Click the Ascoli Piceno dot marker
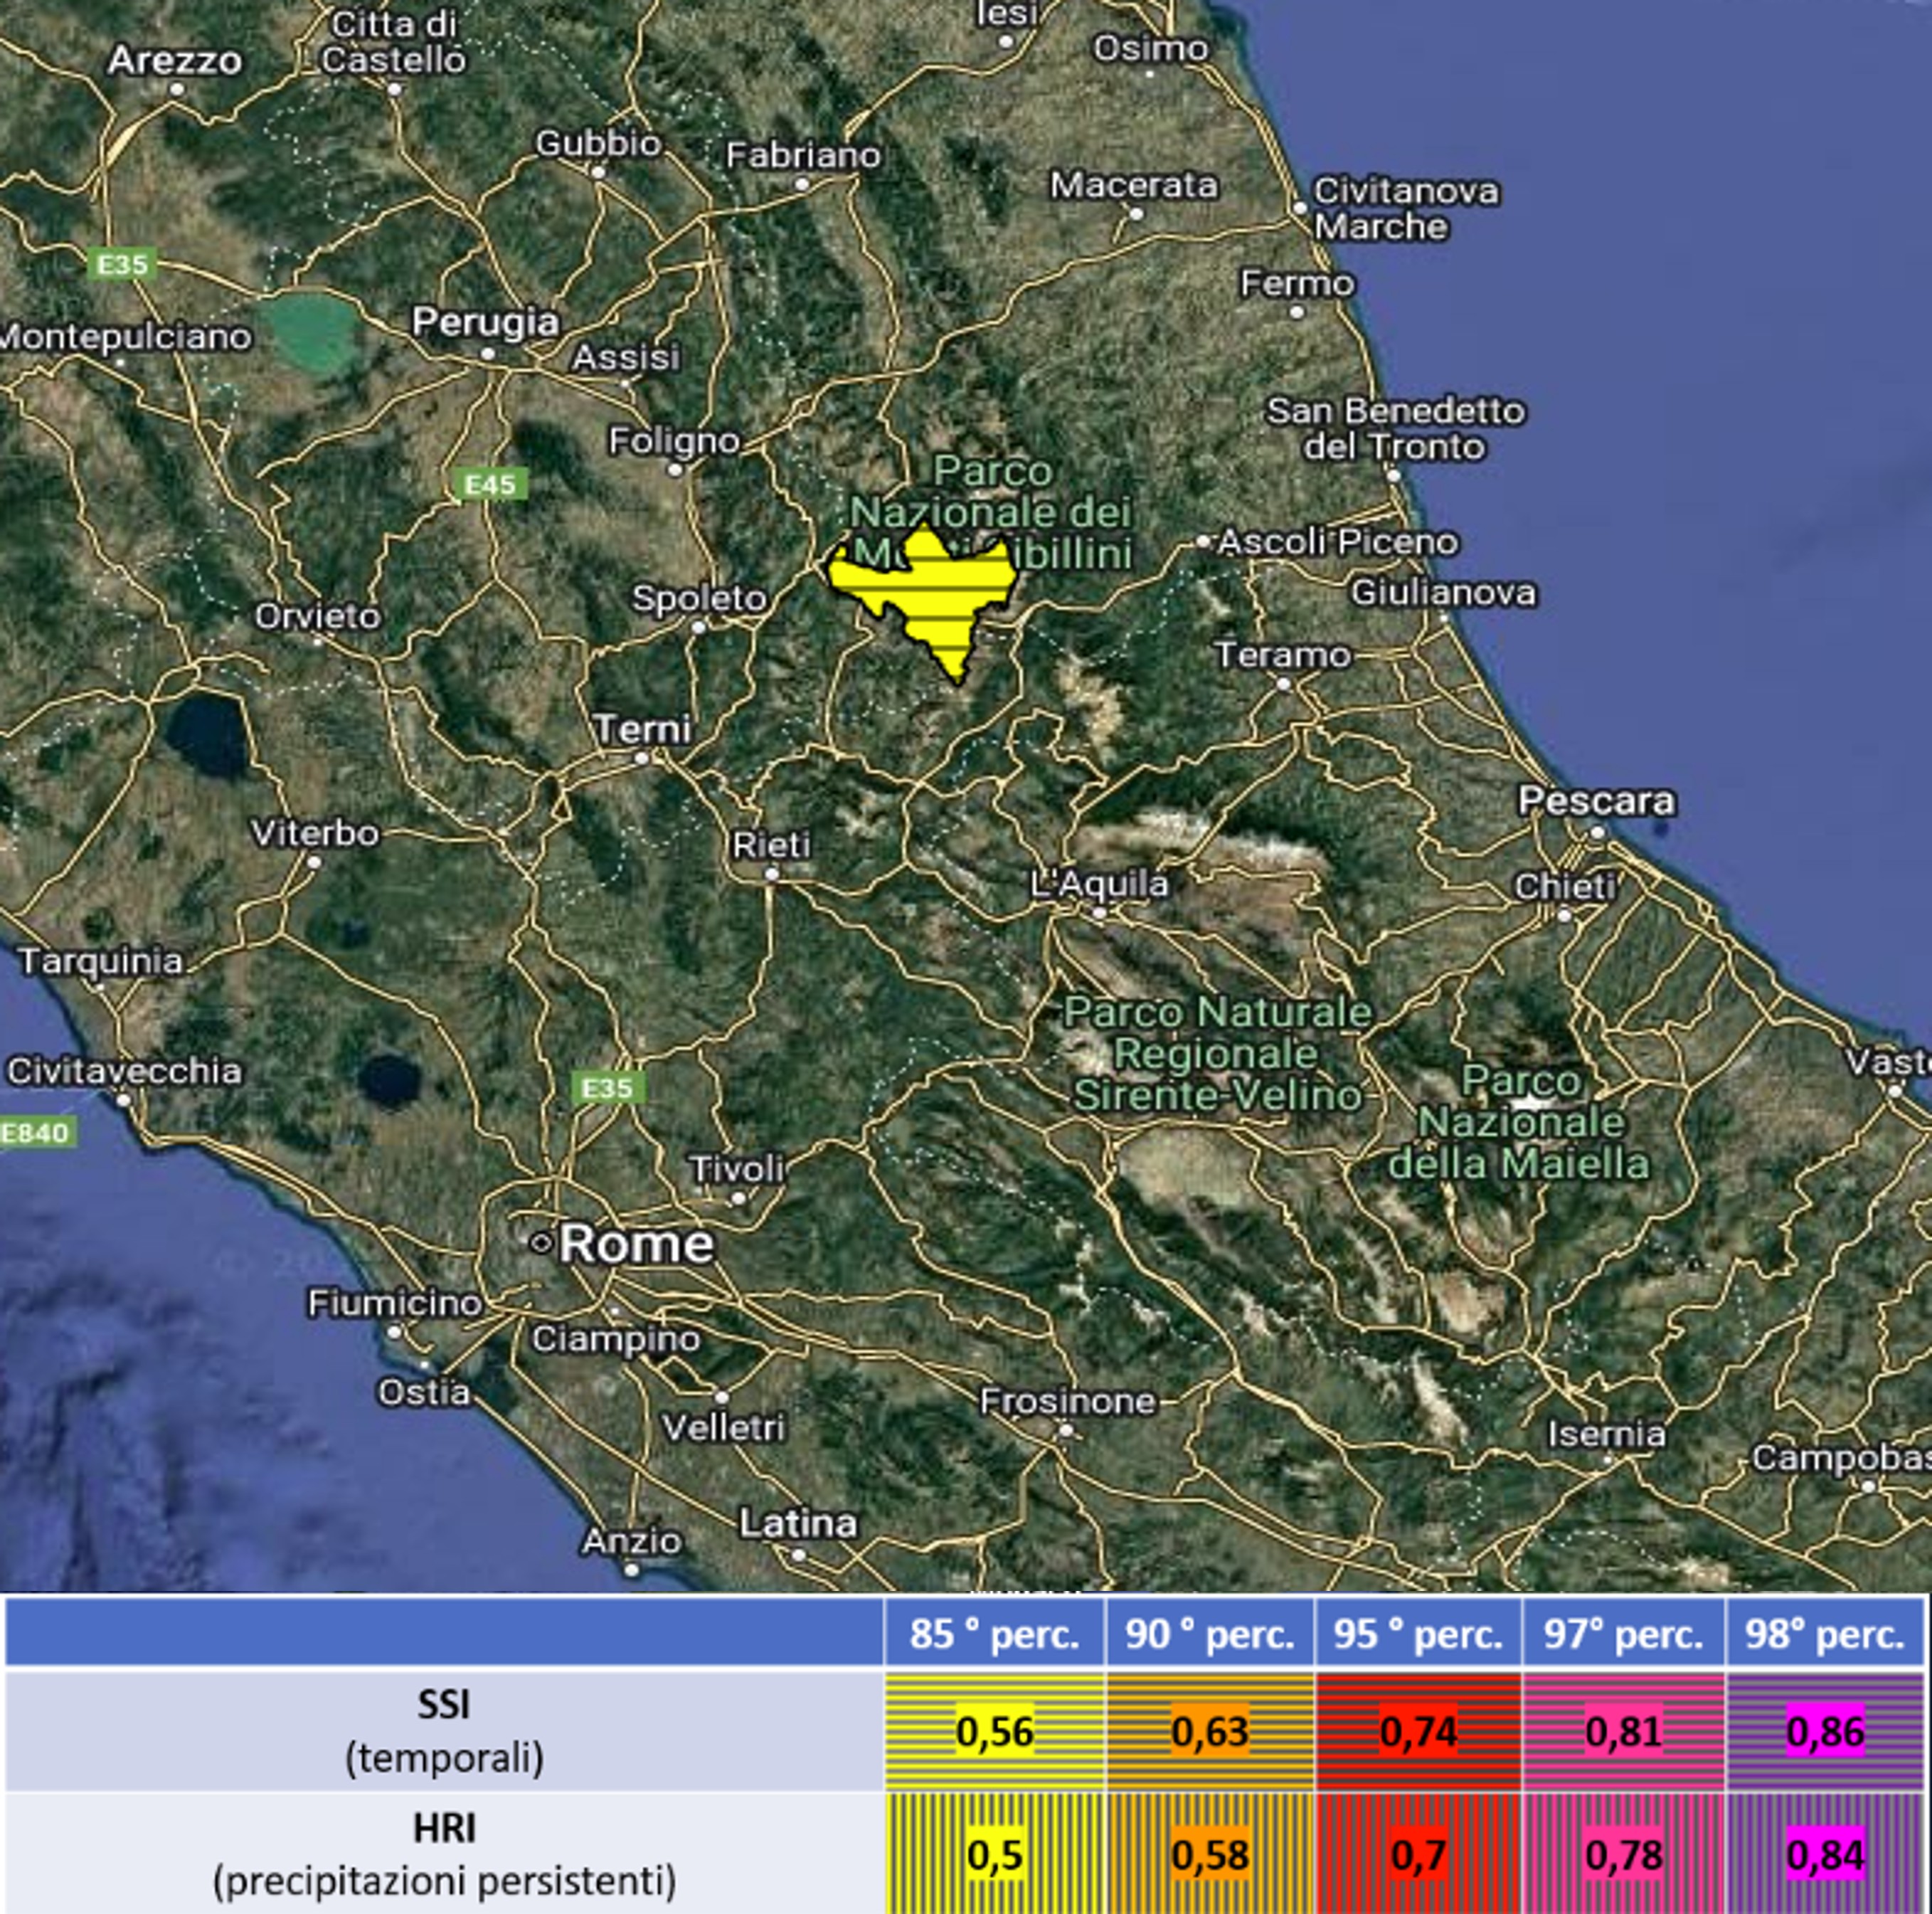The width and height of the screenshot is (1932, 1914). pyautogui.click(x=1203, y=541)
